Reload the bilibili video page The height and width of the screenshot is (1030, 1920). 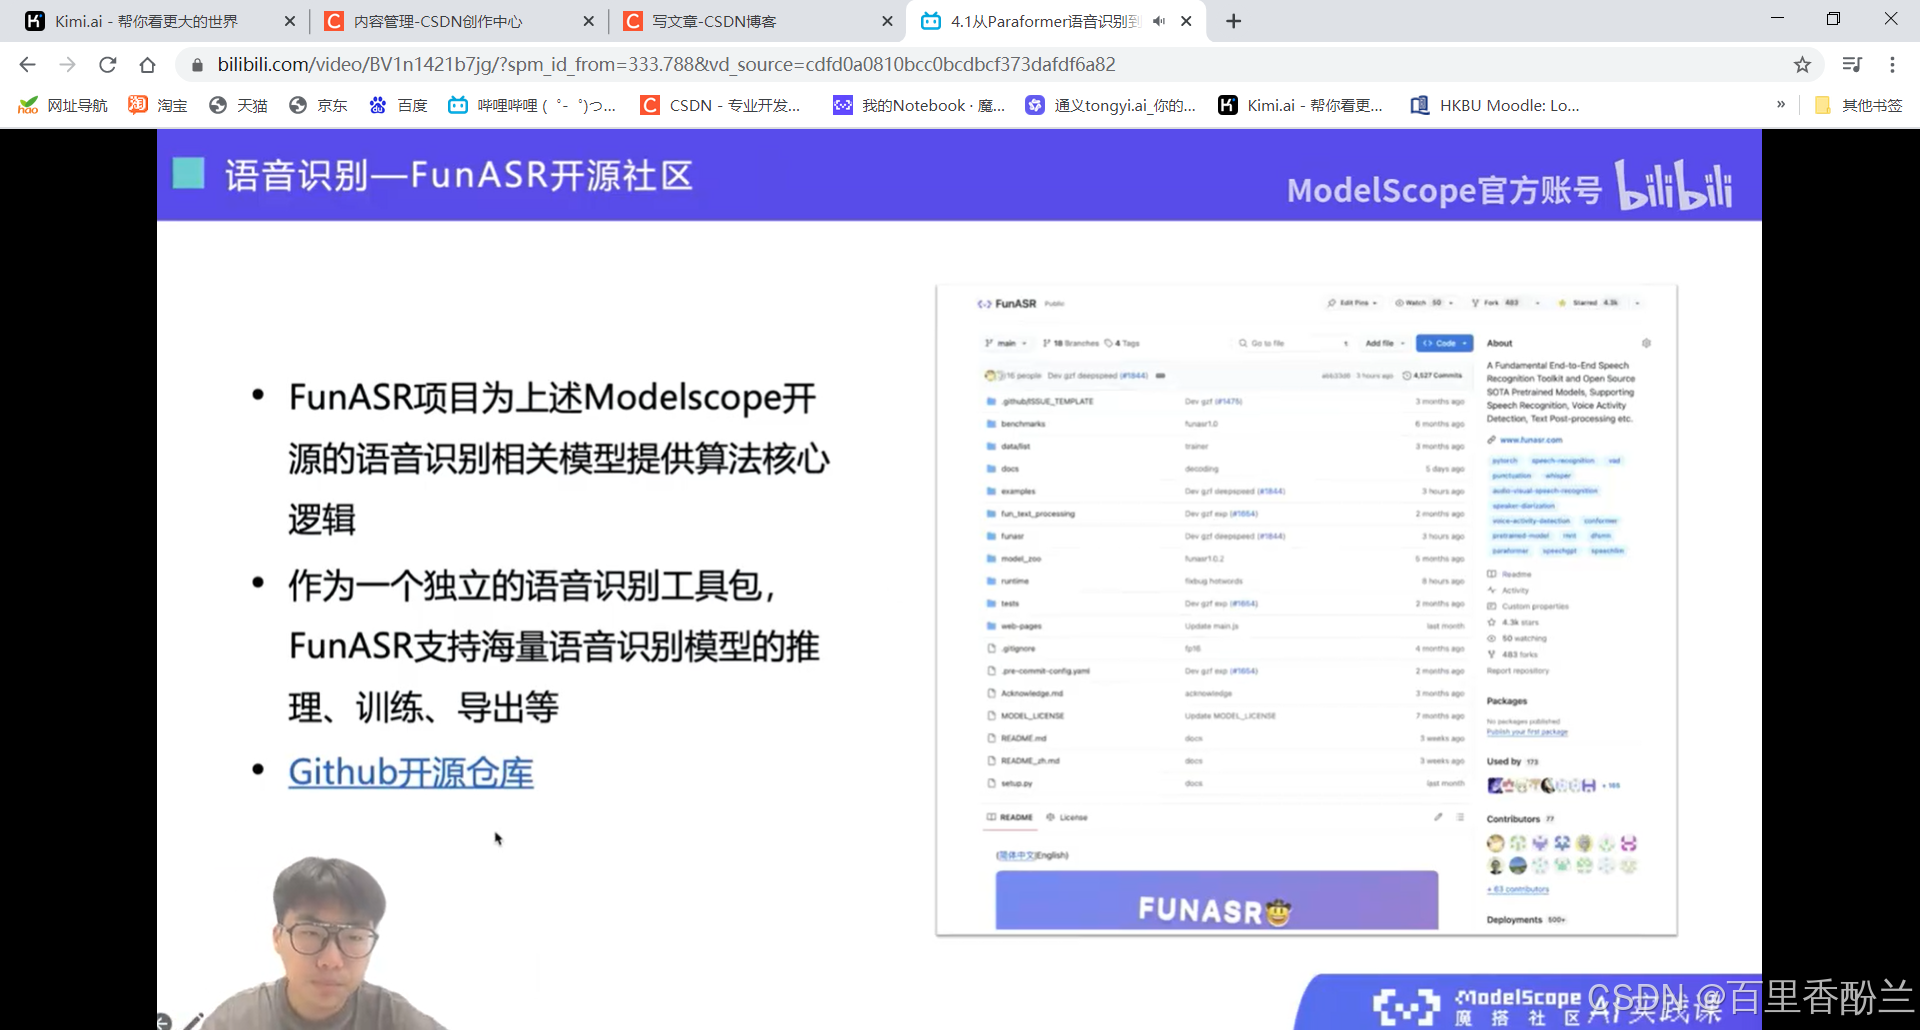pos(108,65)
